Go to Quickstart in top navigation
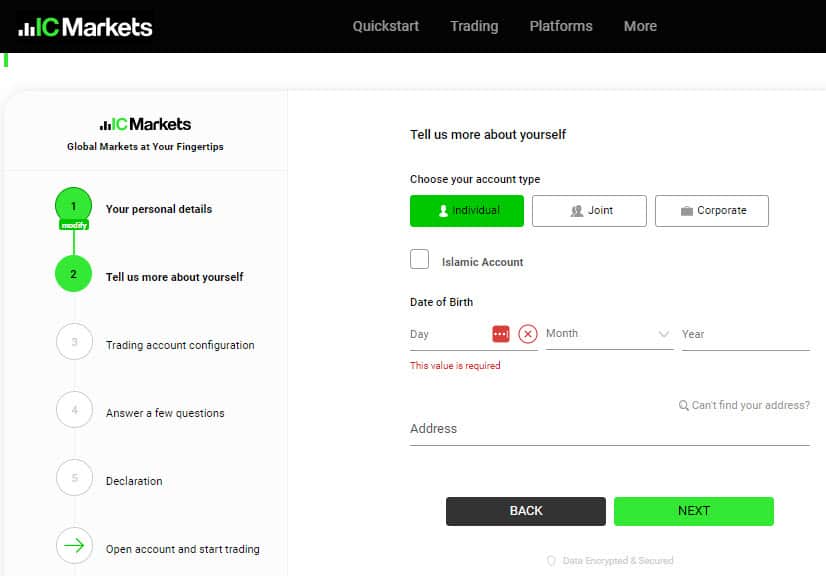Screen dimensions: 826x576 [x=386, y=26]
